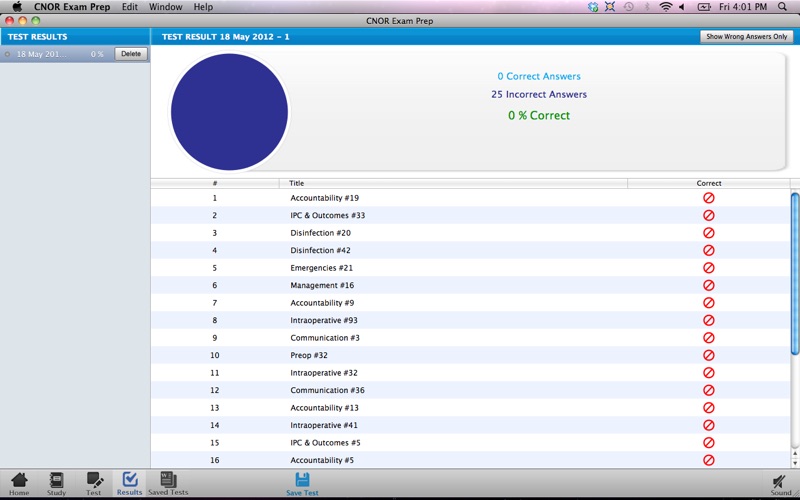
Task: Click the 0 Correct Answers text
Action: 539,76
